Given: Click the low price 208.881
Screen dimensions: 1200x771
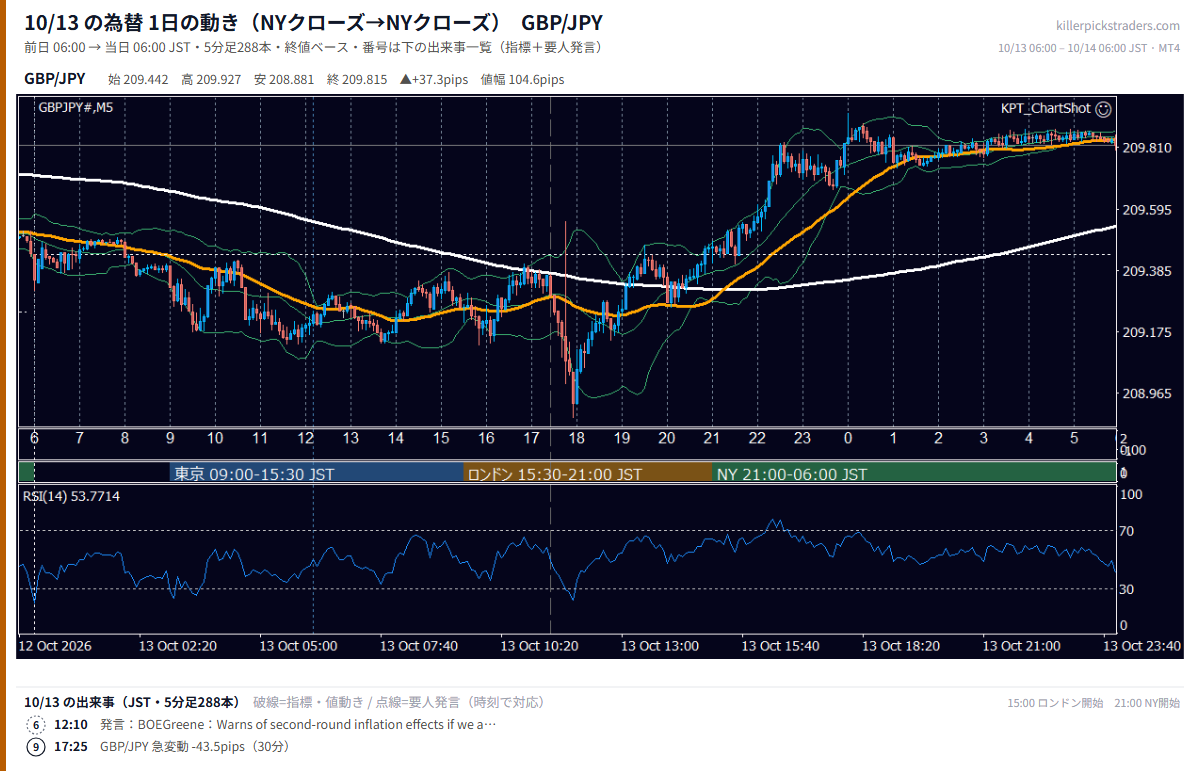Looking at the screenshot, I should pyautogui.click(x=284, y=80).
